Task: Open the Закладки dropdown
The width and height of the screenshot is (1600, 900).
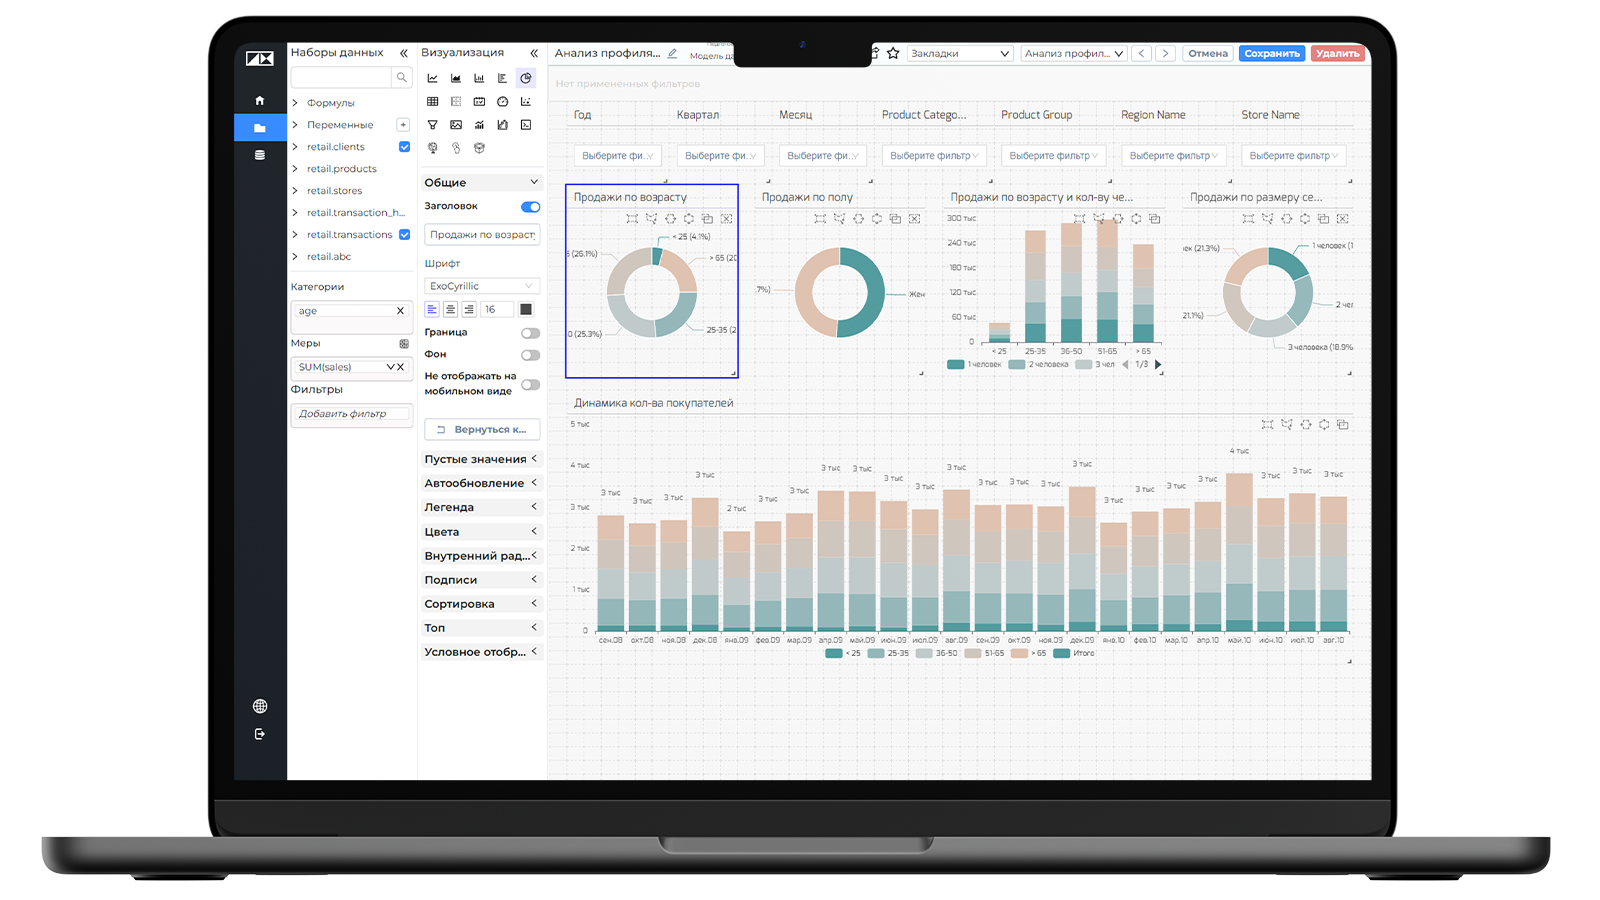Action: tap(960, 53)
